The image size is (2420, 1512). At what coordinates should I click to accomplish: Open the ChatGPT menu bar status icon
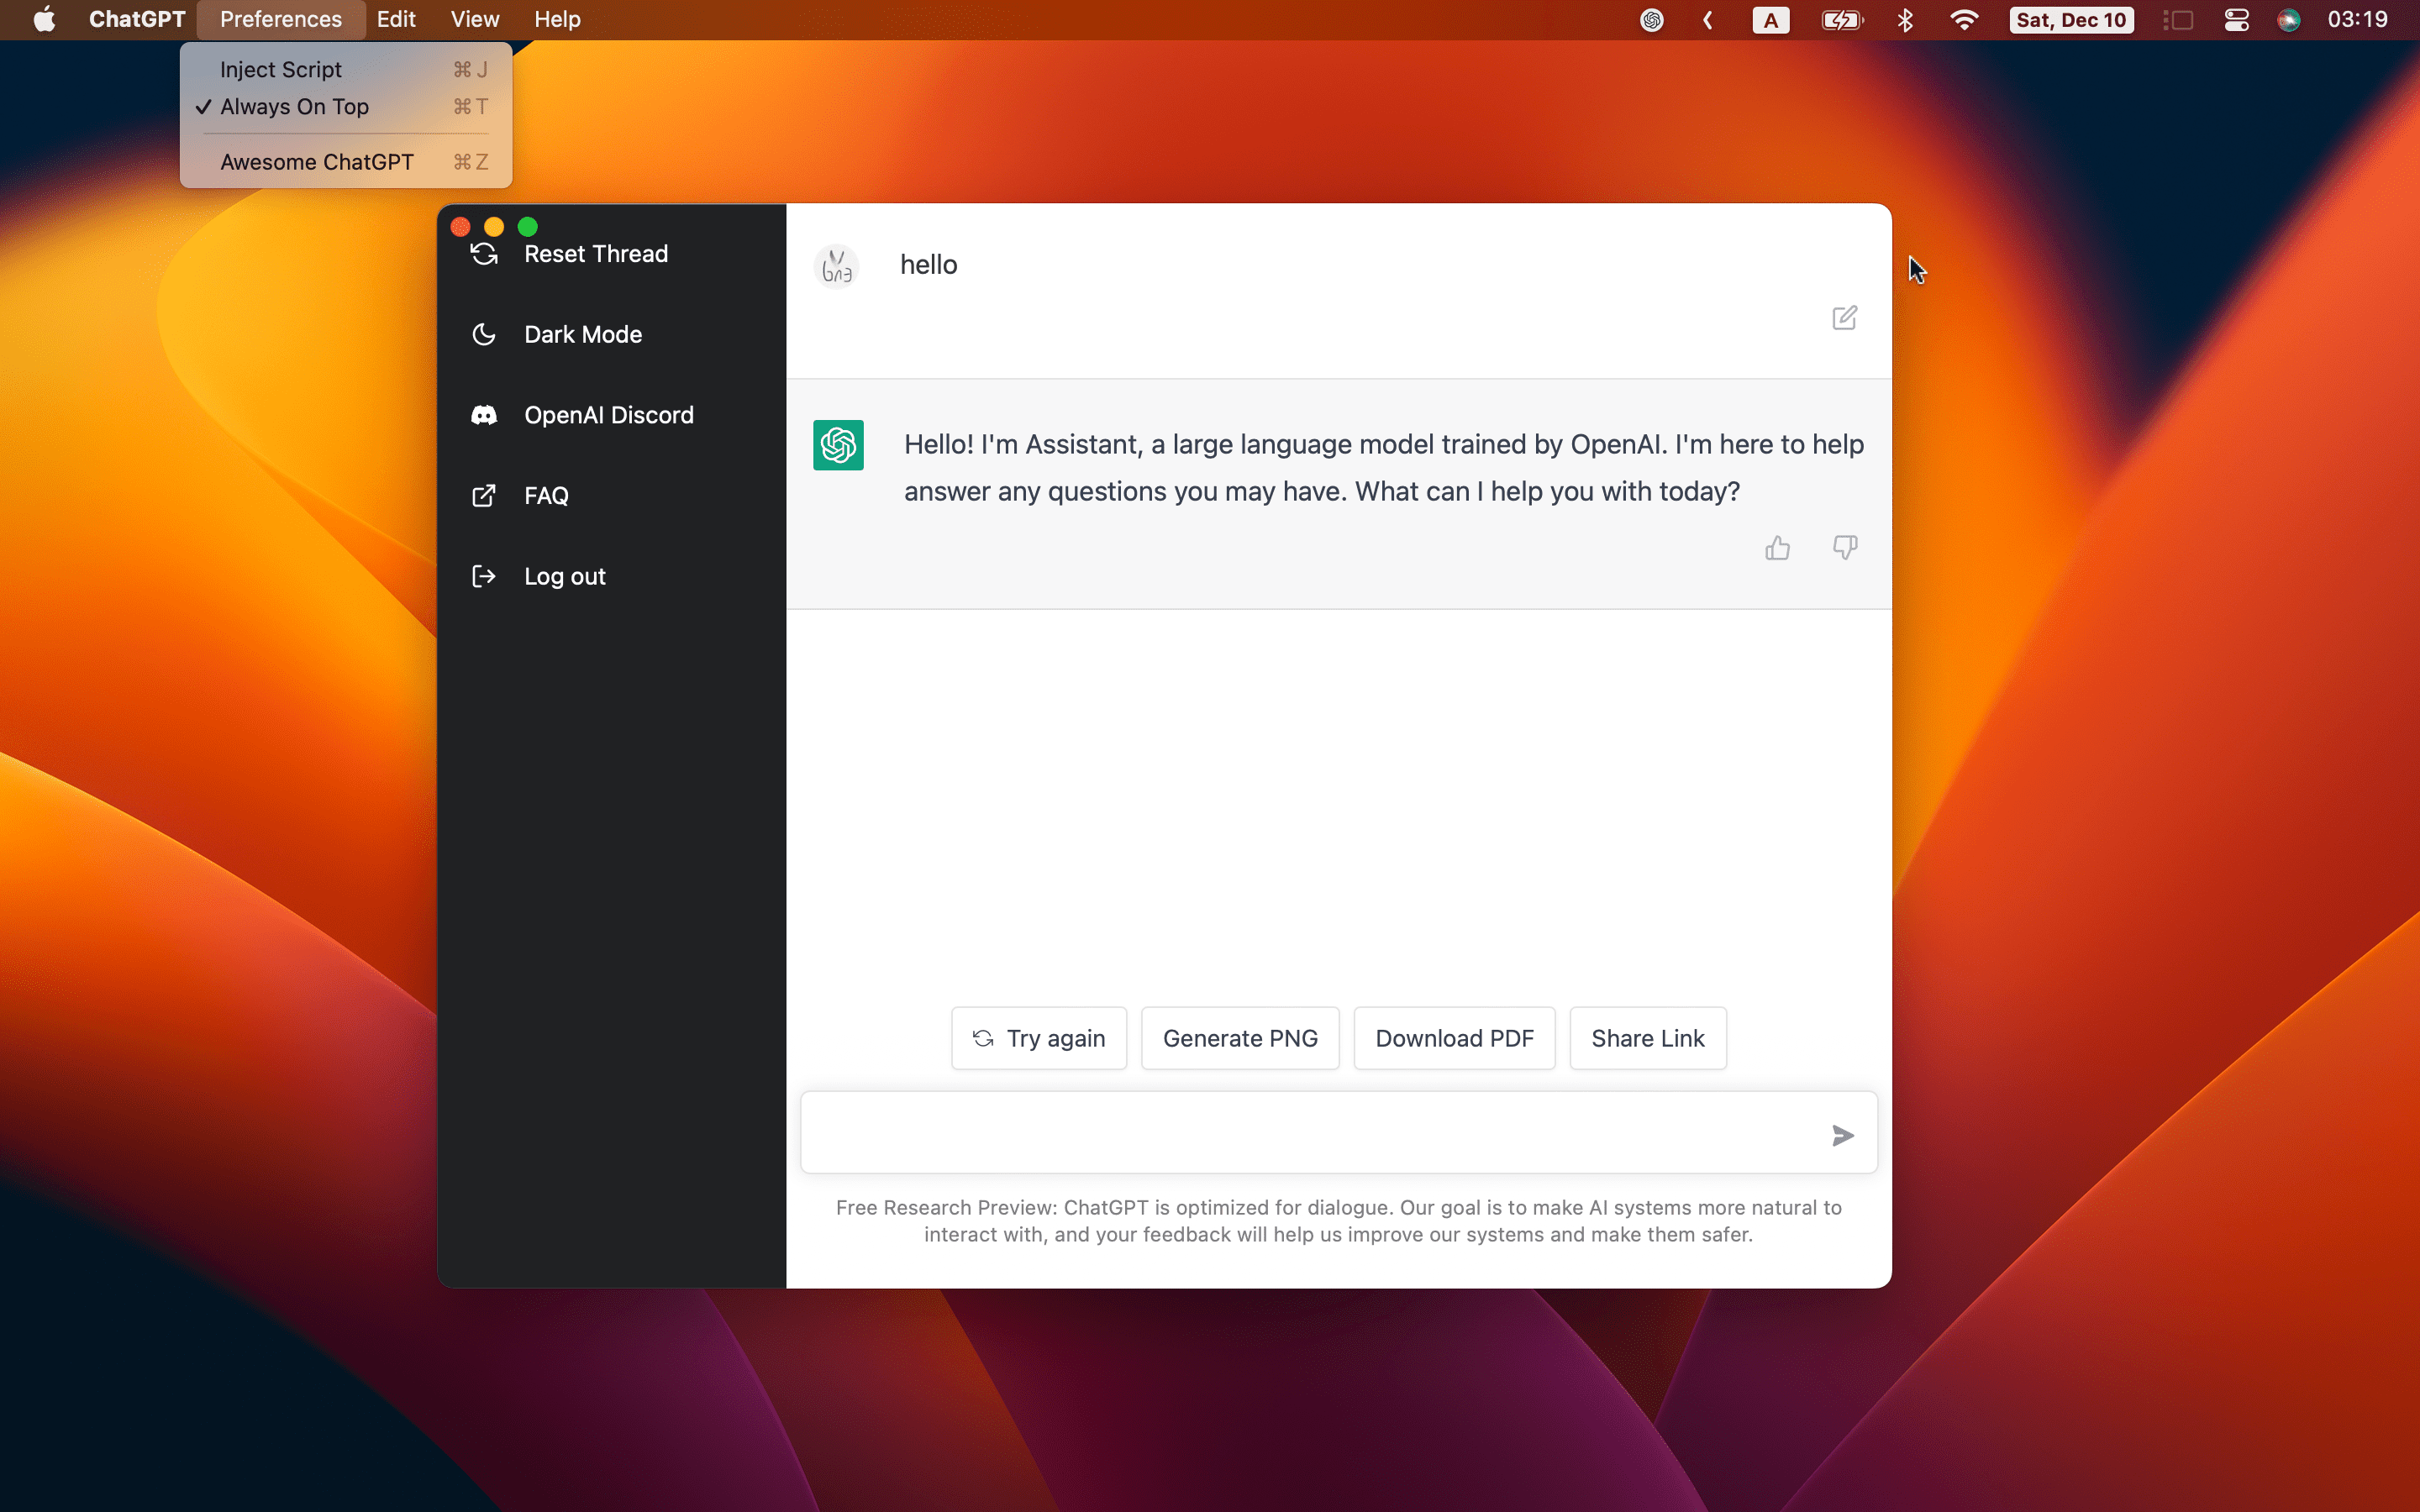click(1652, 20)
